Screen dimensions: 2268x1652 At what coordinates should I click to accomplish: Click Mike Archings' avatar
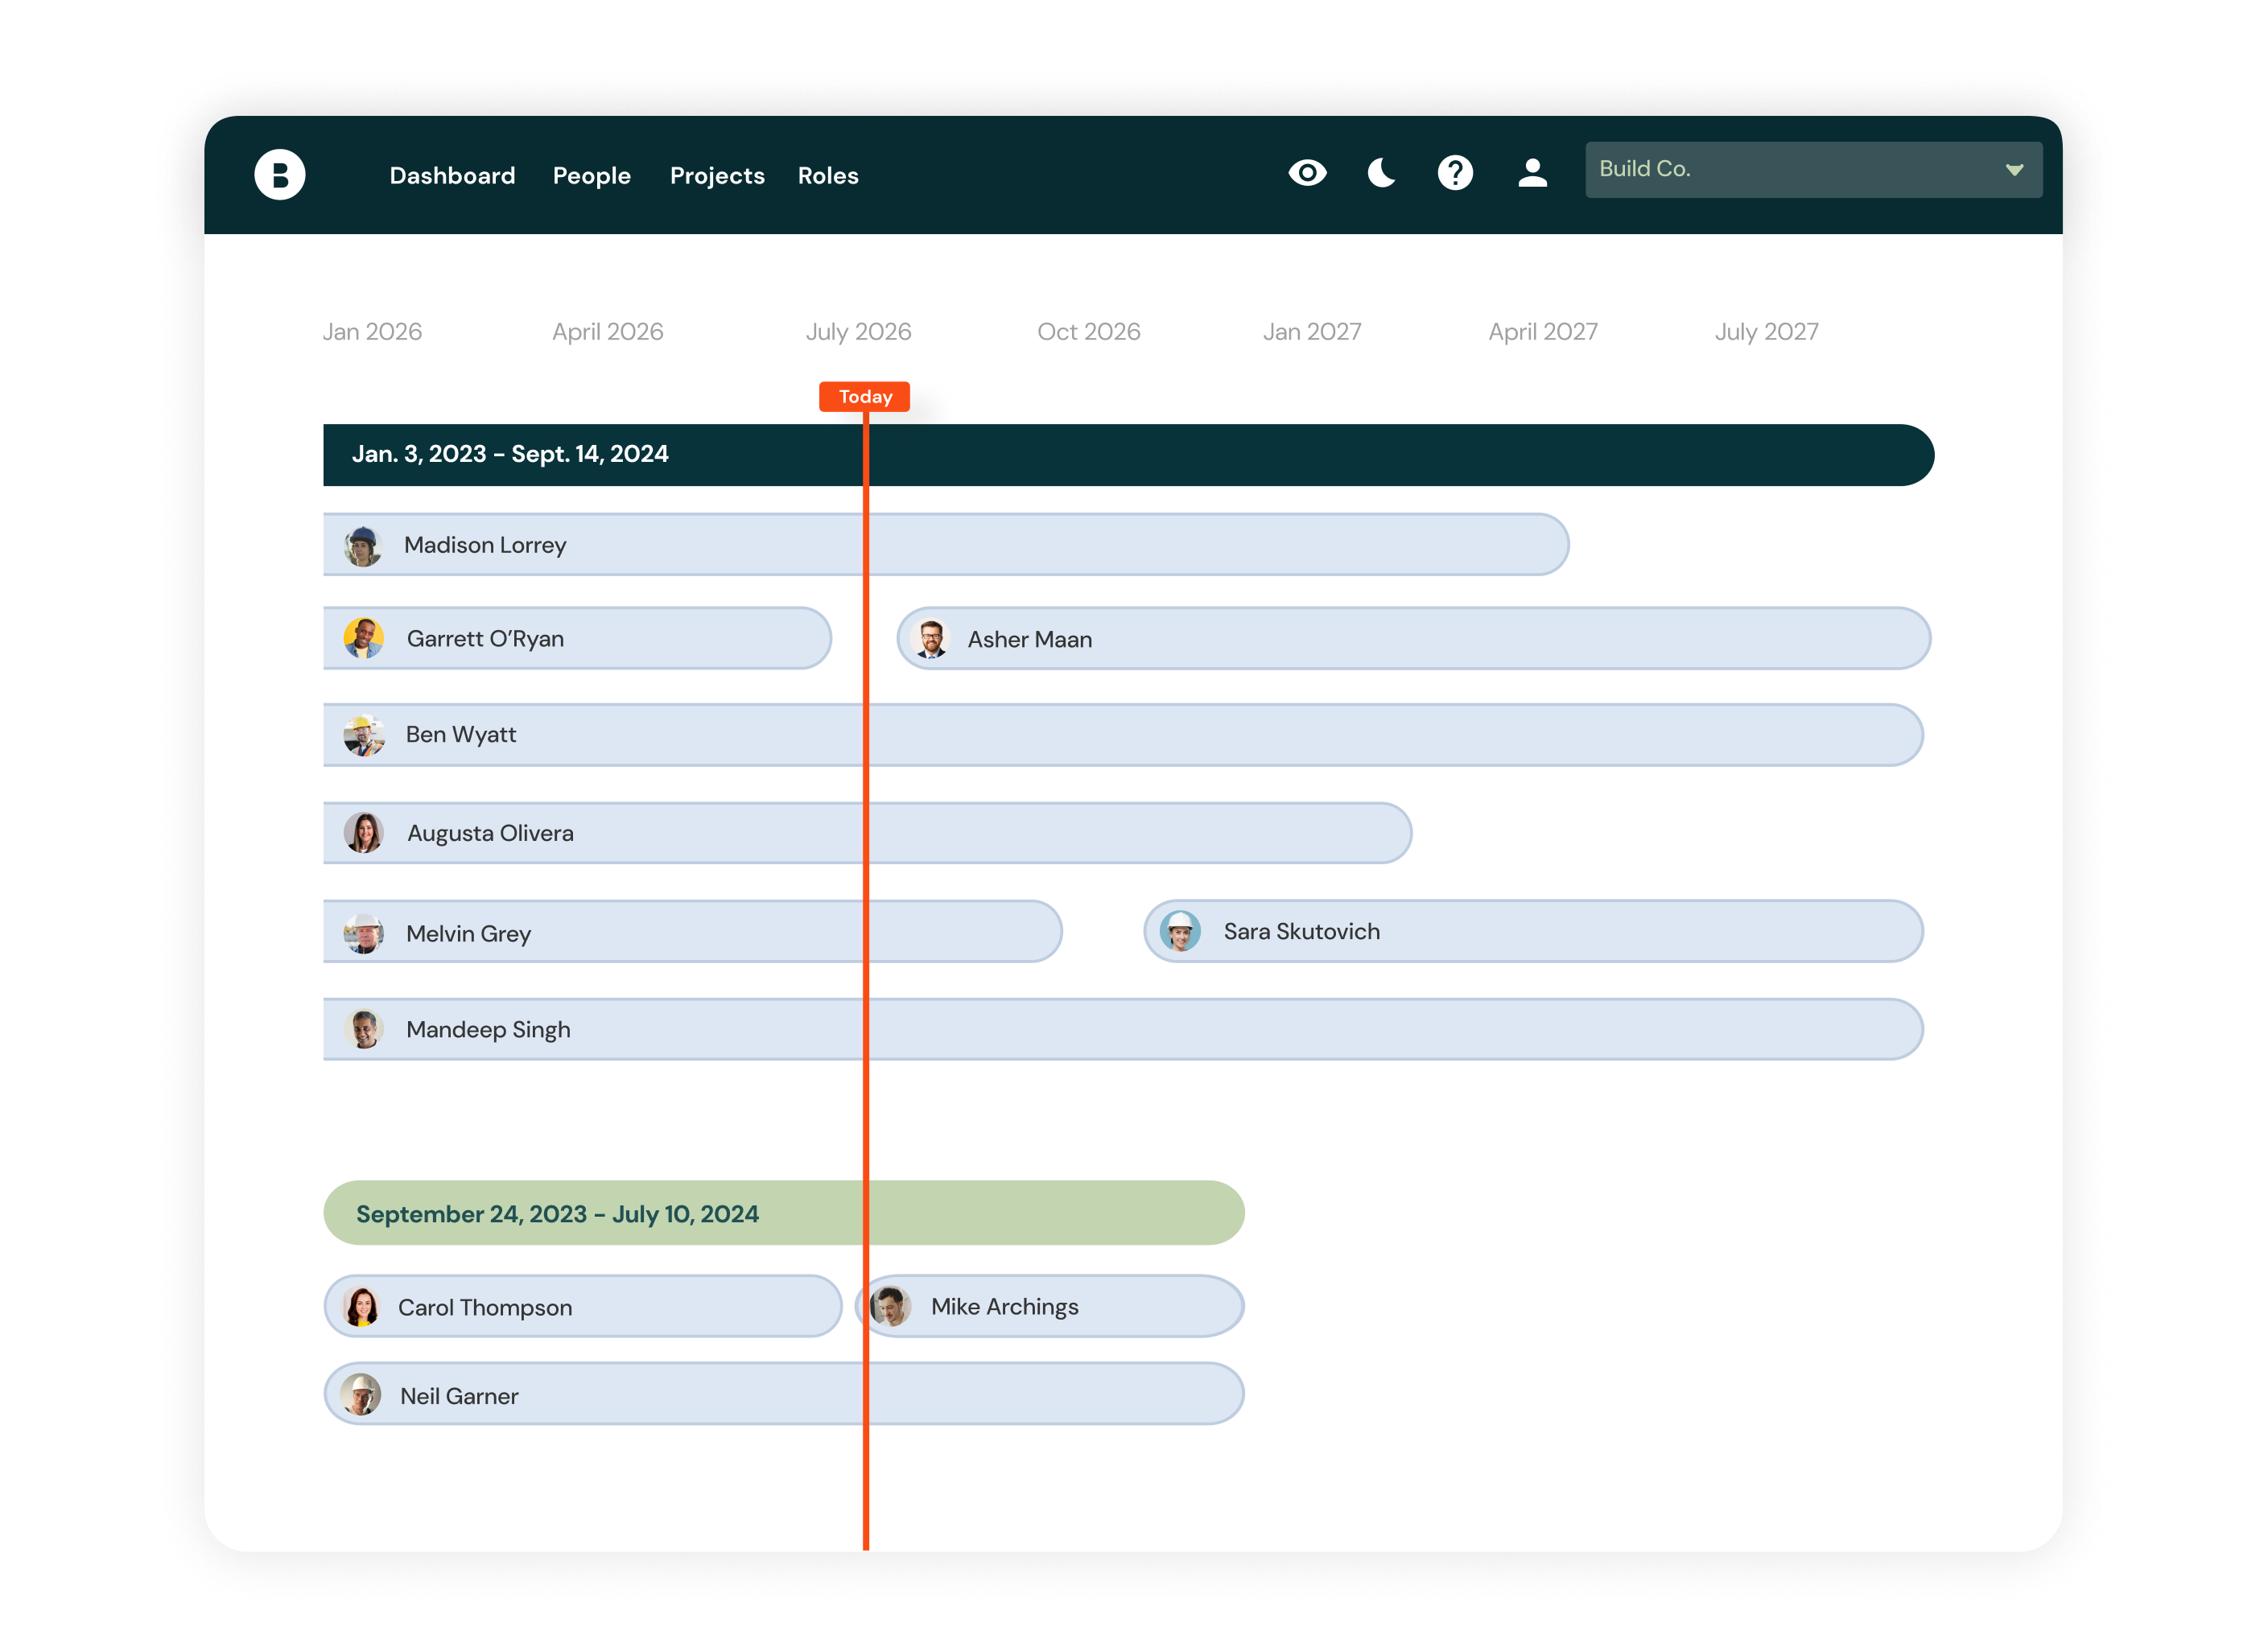891,1306
